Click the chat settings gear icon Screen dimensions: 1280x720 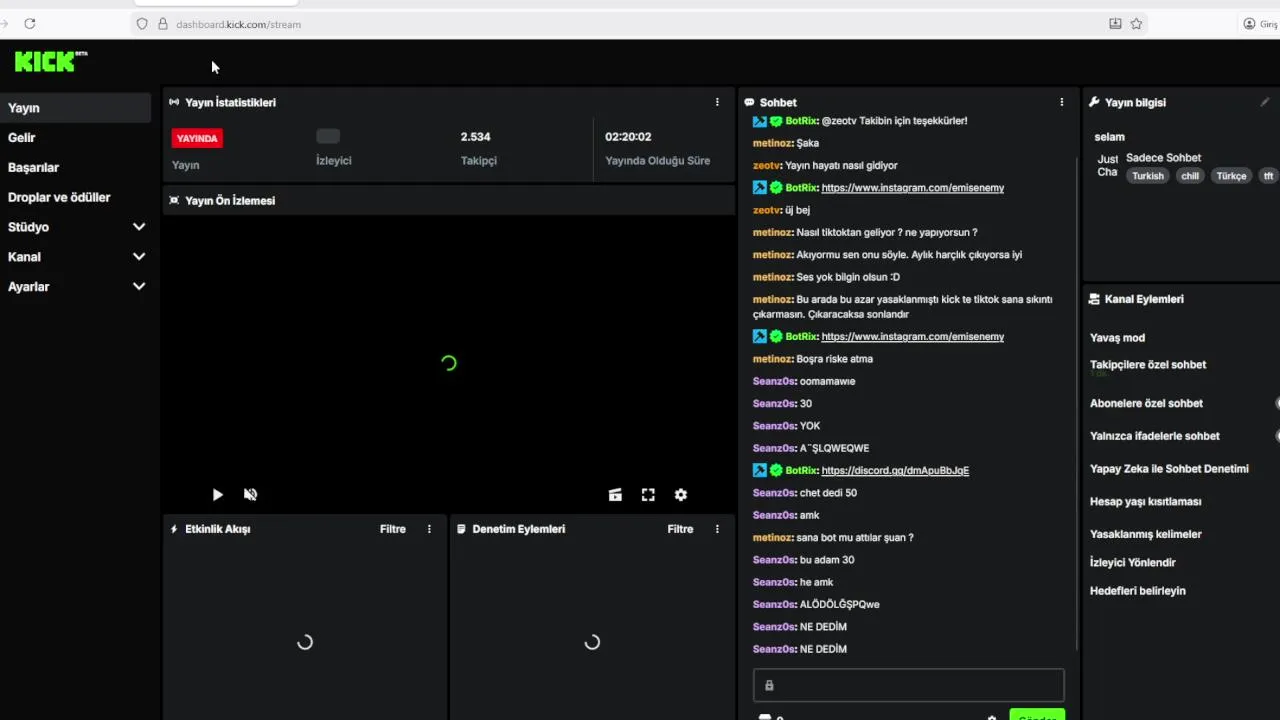pyautogui.click(x=992, y=717)
